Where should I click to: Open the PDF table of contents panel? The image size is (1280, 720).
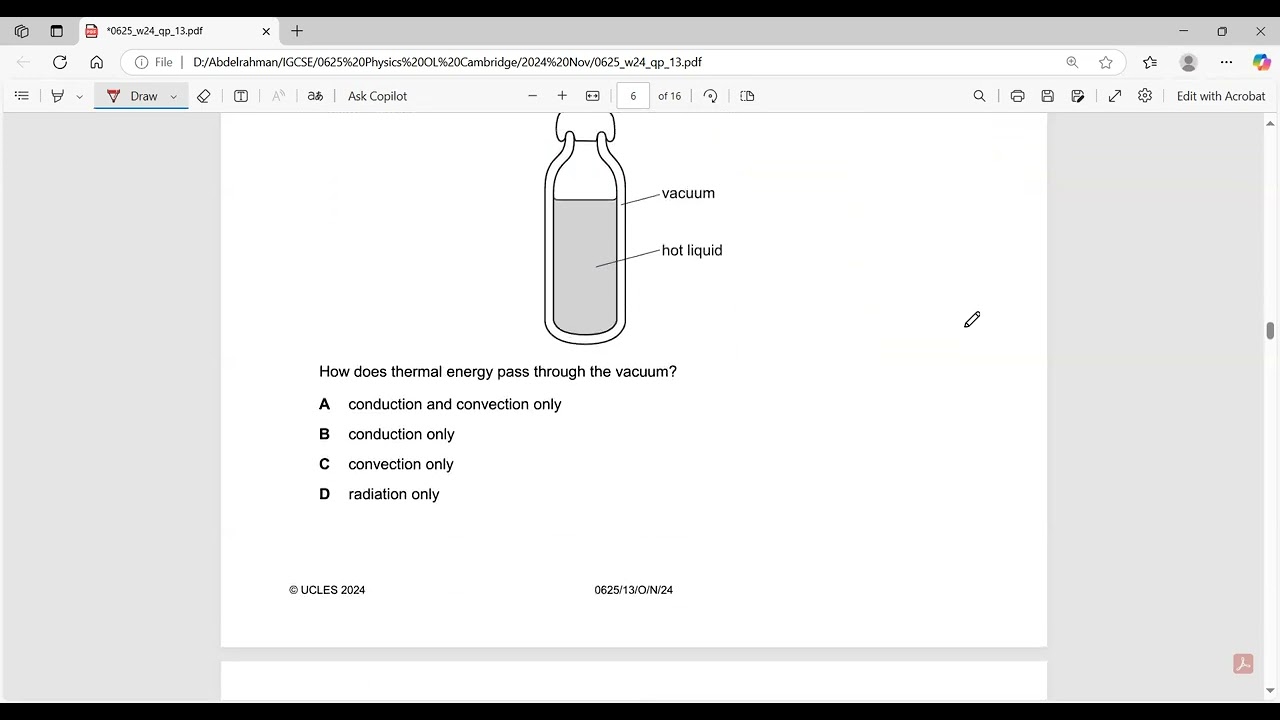click(x=21, y=96)
